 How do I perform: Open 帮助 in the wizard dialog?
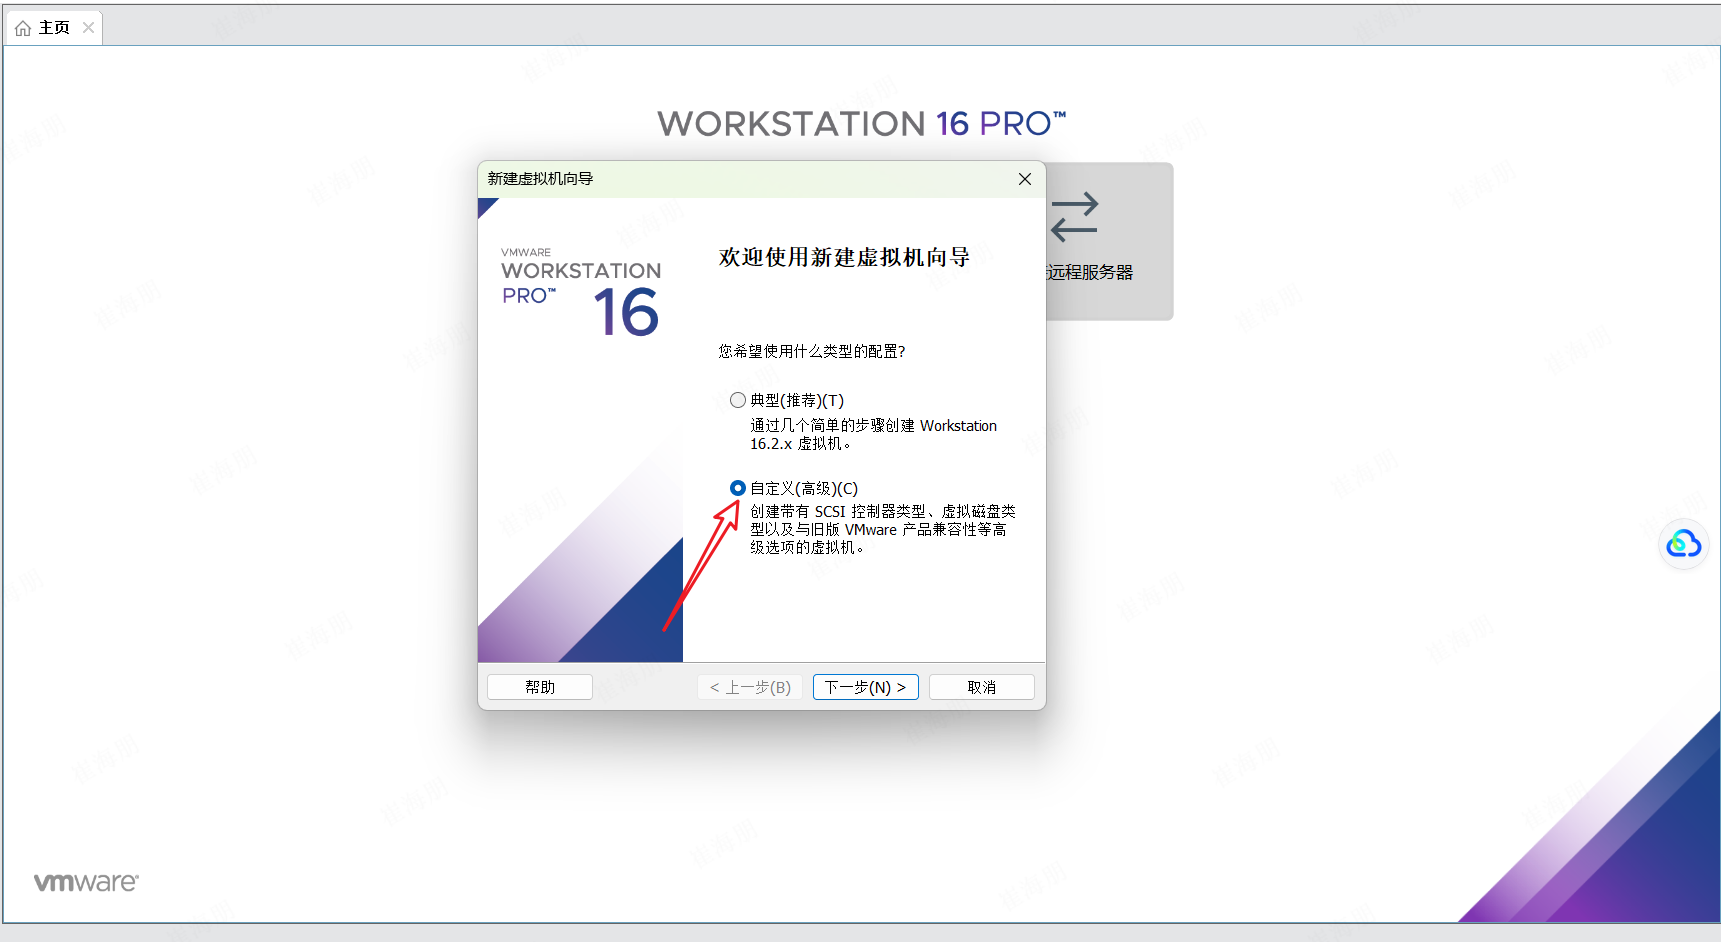pos(540,687)
